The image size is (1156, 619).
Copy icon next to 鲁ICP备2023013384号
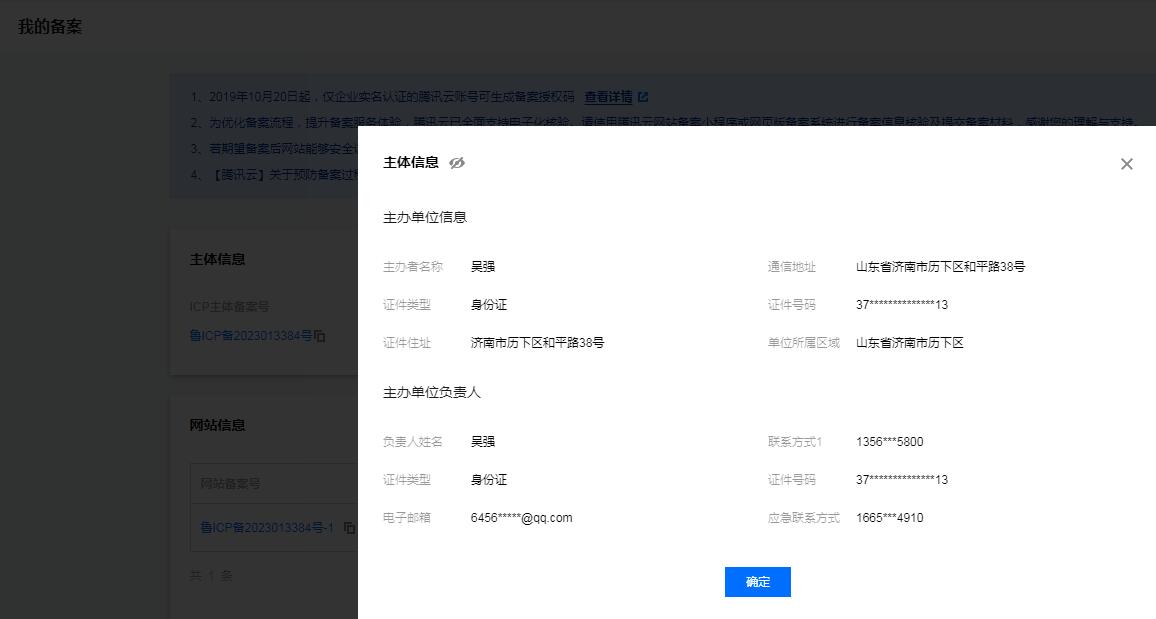pos(320,335)
